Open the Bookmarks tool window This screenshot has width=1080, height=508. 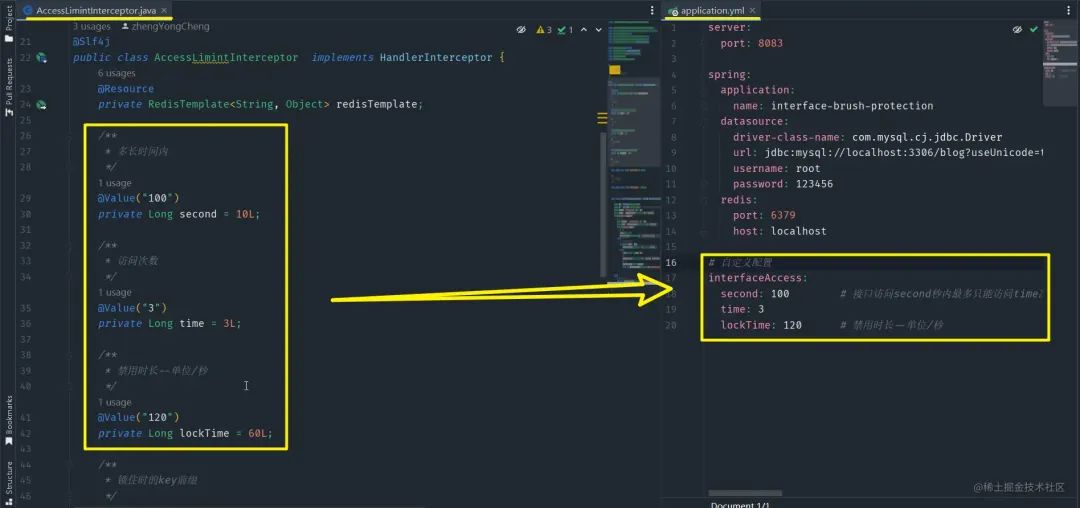[x=9, y=419]
